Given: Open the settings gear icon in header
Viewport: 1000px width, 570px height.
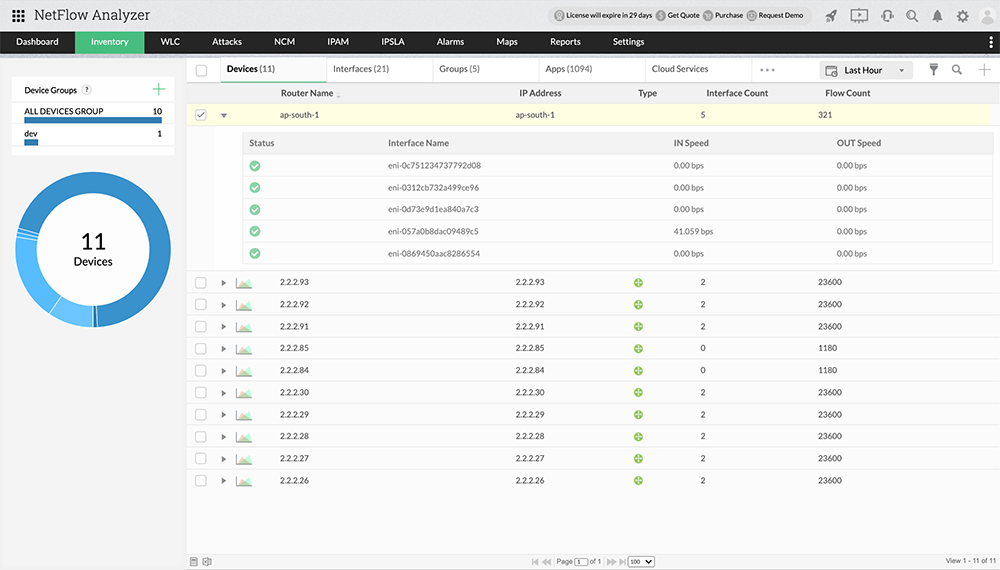Looking at the screenshot, I should point(963,16).
